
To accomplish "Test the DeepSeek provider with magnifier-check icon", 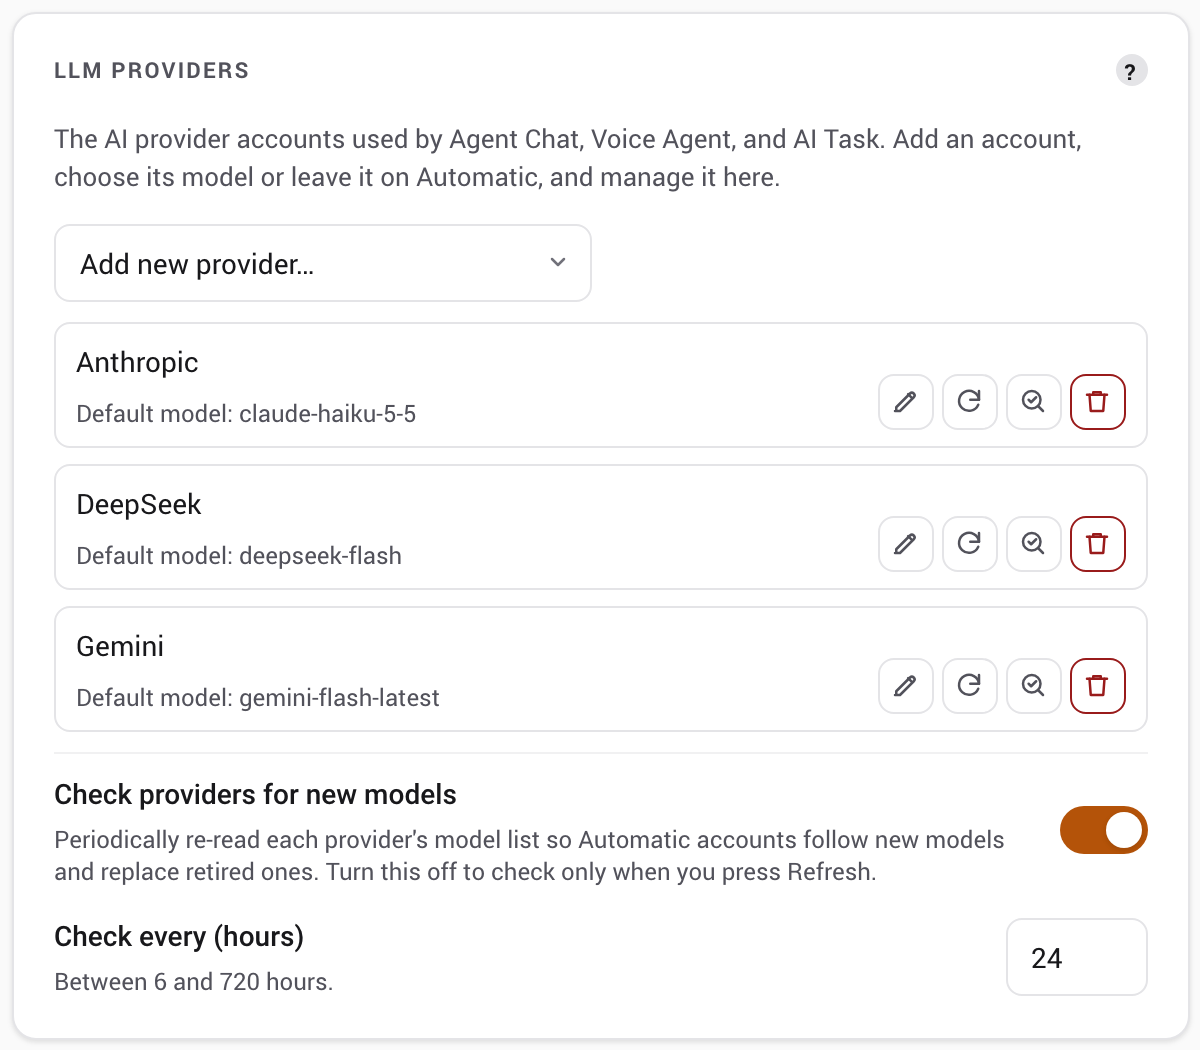I will [1034, 544].
